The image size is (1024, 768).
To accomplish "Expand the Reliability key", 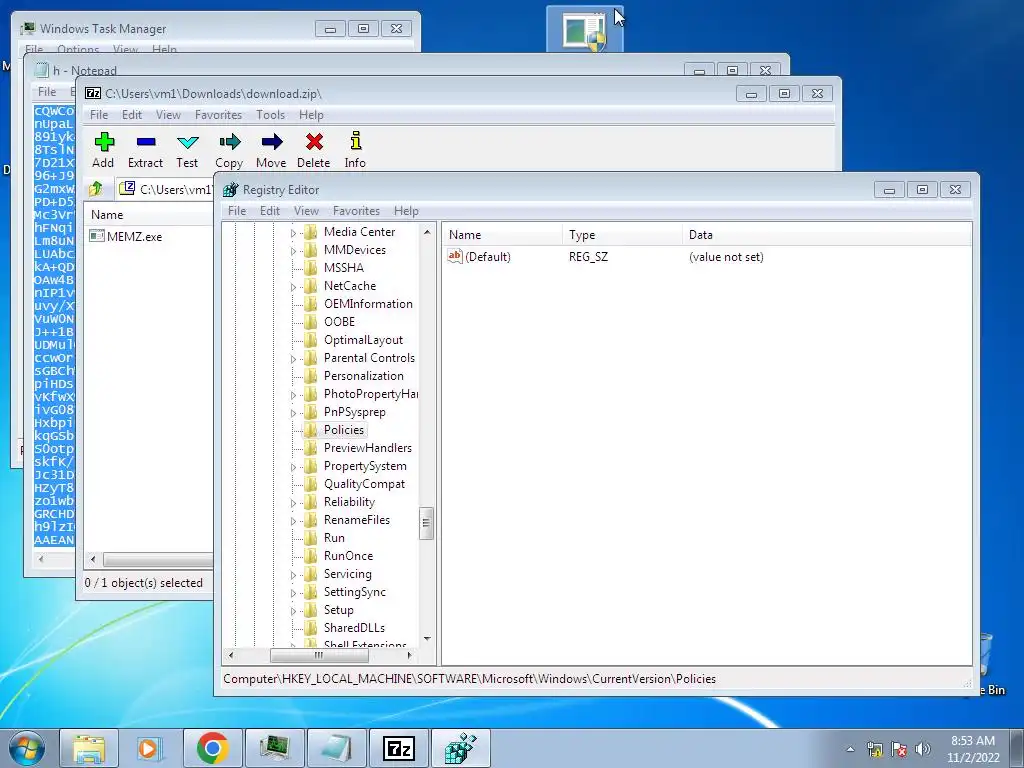I will click(x=293, y=503).
